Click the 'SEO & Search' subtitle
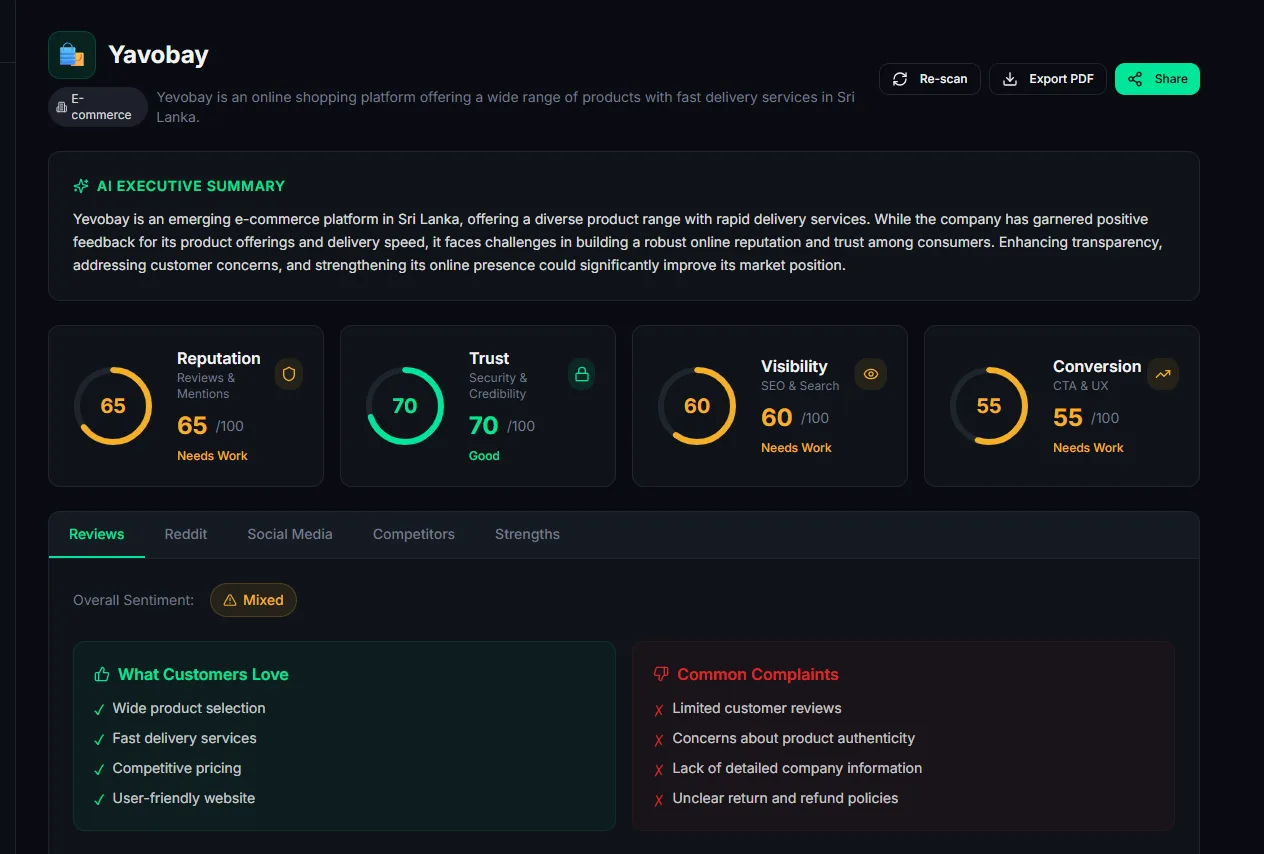The image size is (1264, 854). (800, 386)
